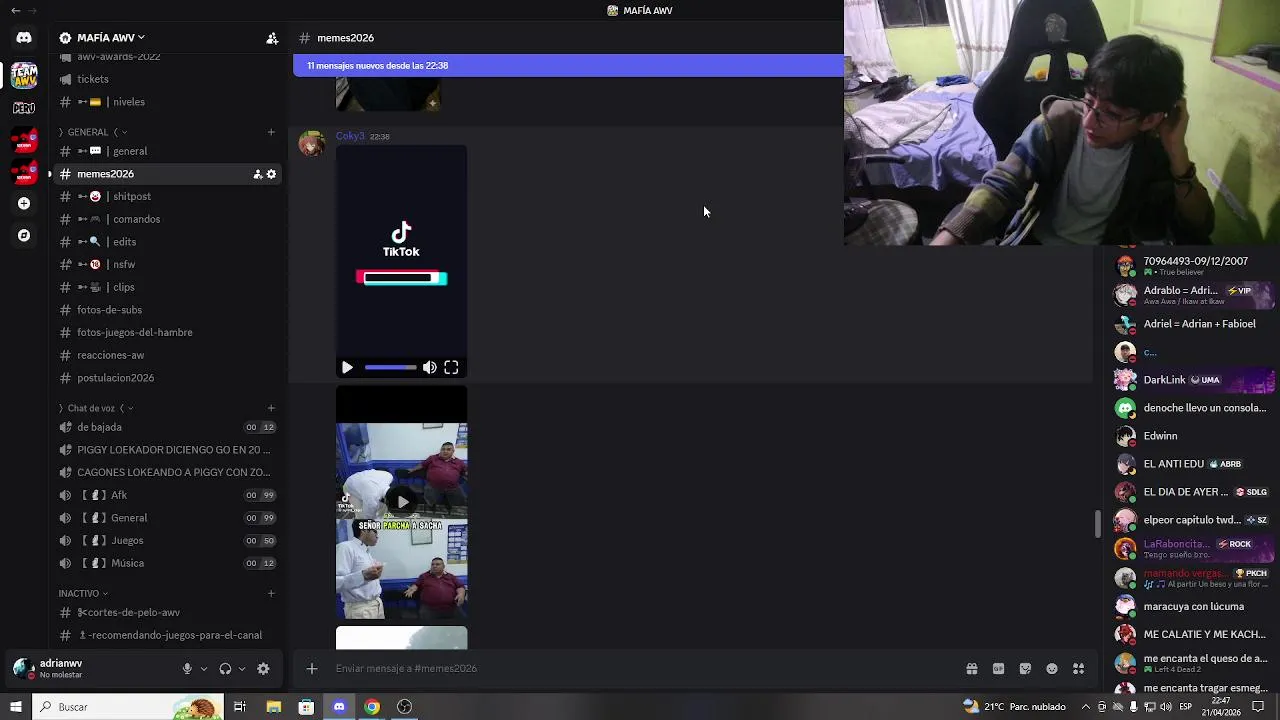1280x720 pixels.
Task: Add attachment plus button in message bar
Action: click(312, 668)
